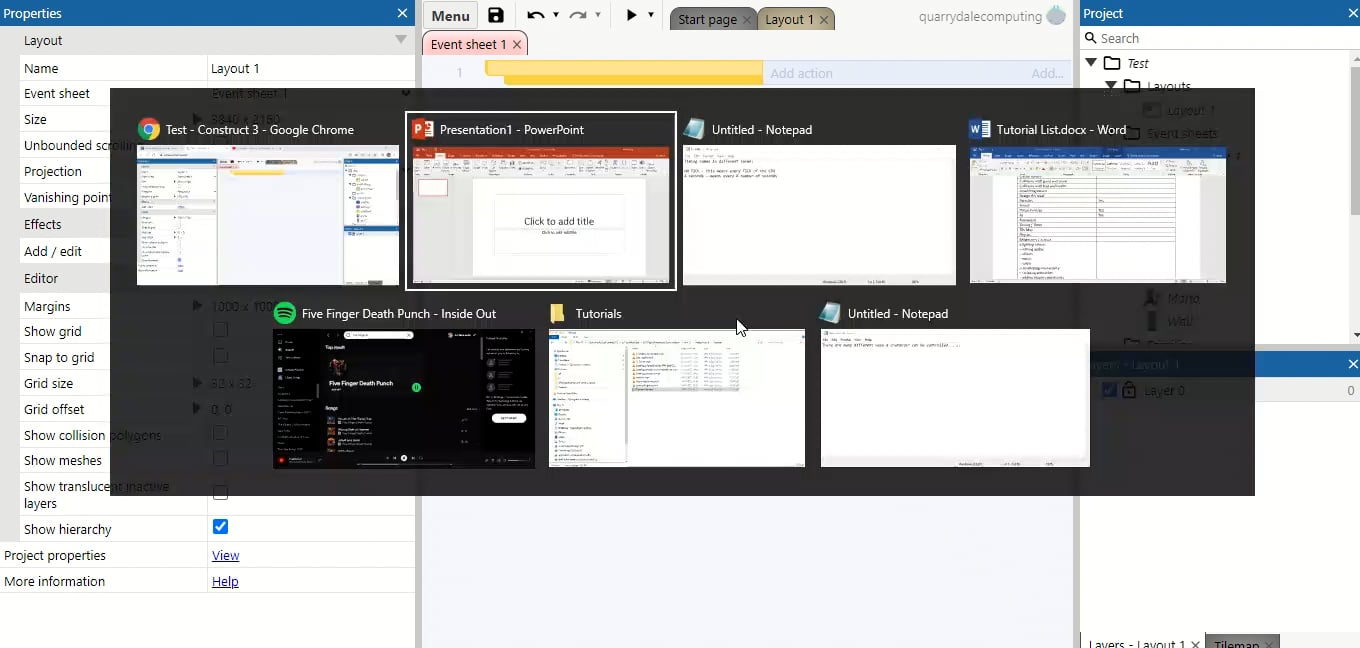Click the Notepad icon next to Tutorials window
The height and width of the screenshot is (648, 1360).
coord(830,313)
